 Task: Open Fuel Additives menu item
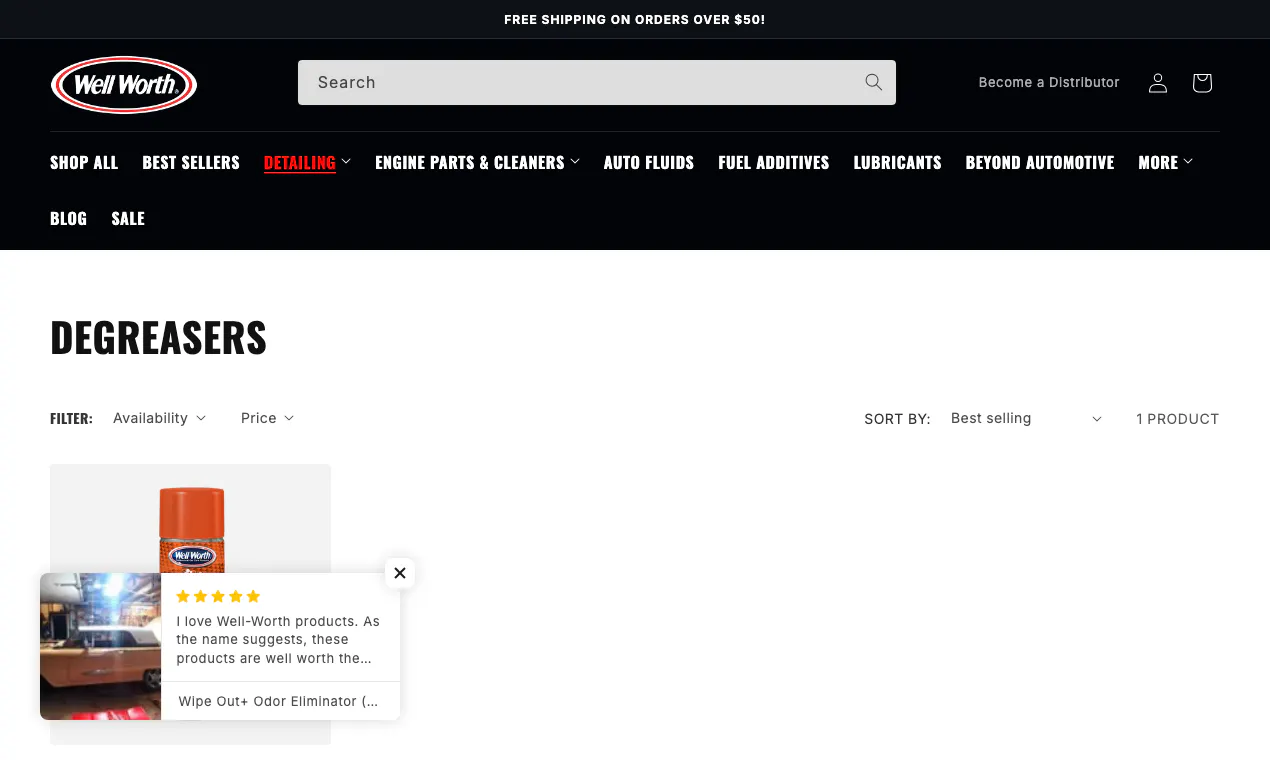click(774, 162)
